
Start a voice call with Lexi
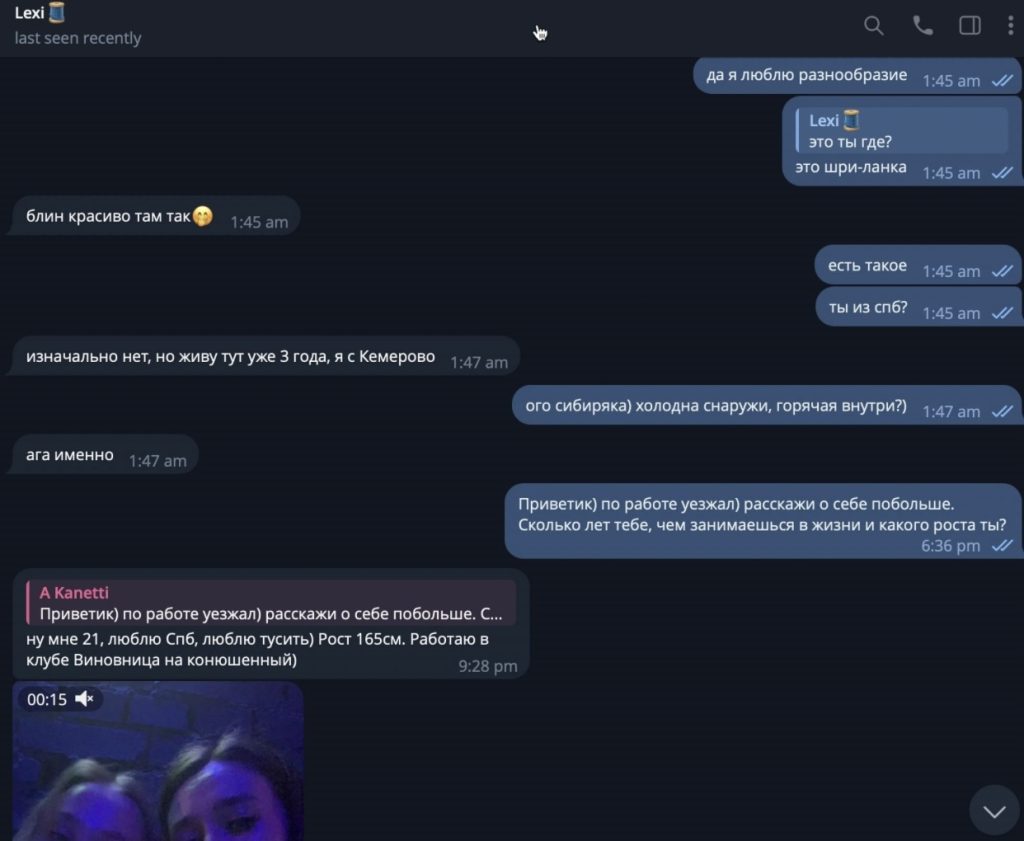click(x=922, y=25)
